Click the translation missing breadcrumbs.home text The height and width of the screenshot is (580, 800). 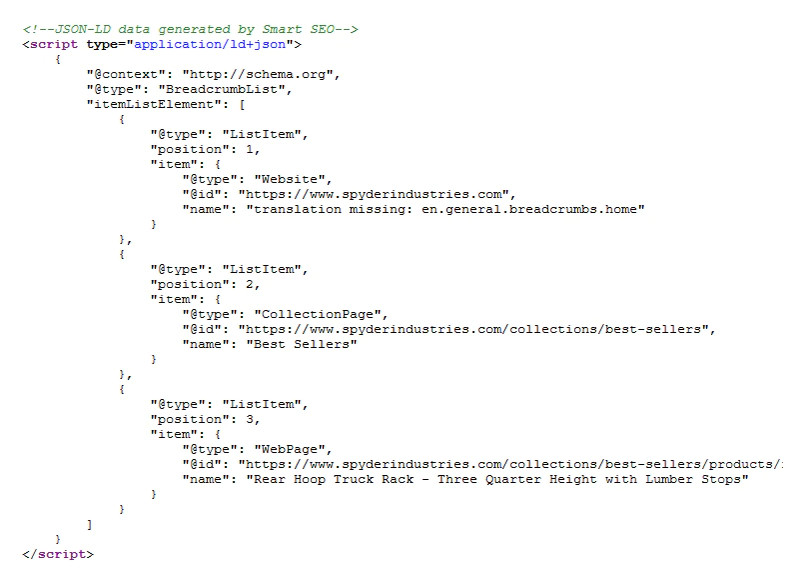click(445, 209)
